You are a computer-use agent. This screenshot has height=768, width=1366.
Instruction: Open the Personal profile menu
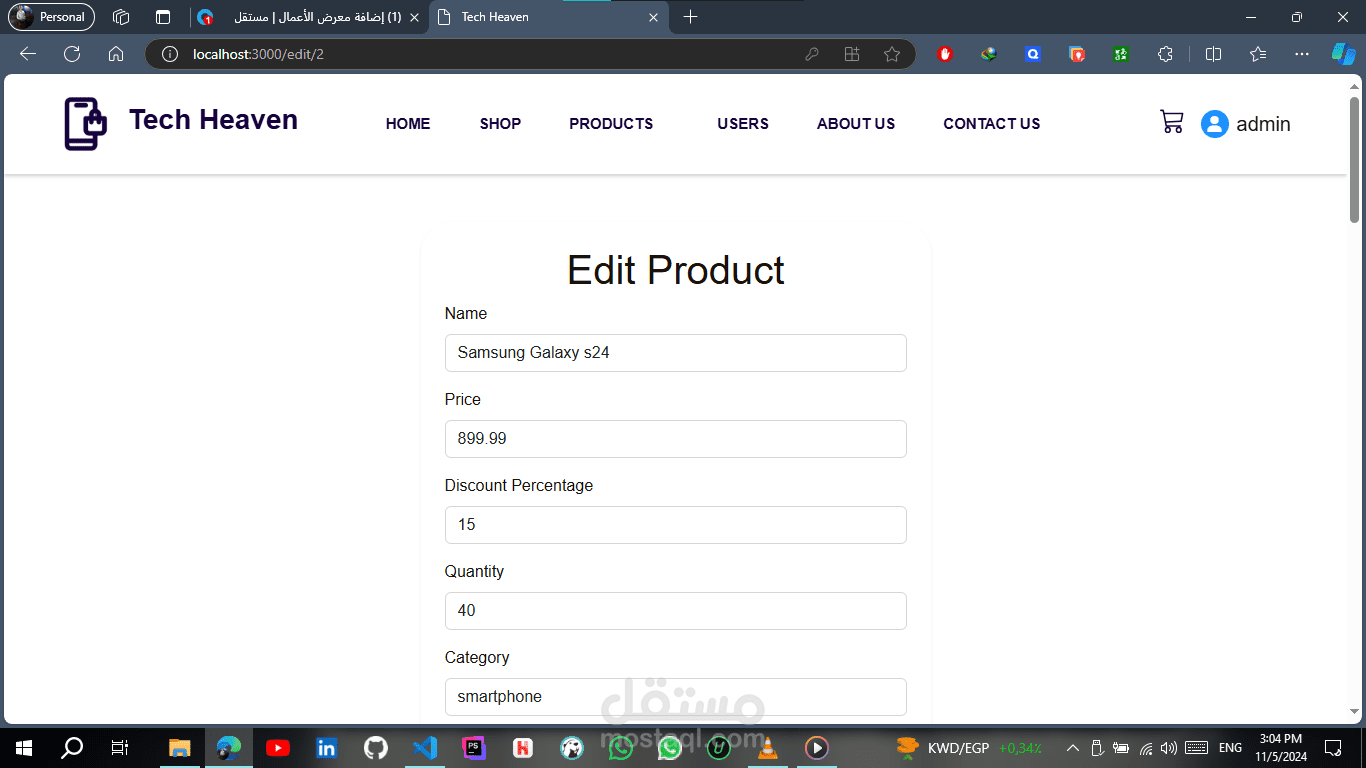(x=51, y=17)
